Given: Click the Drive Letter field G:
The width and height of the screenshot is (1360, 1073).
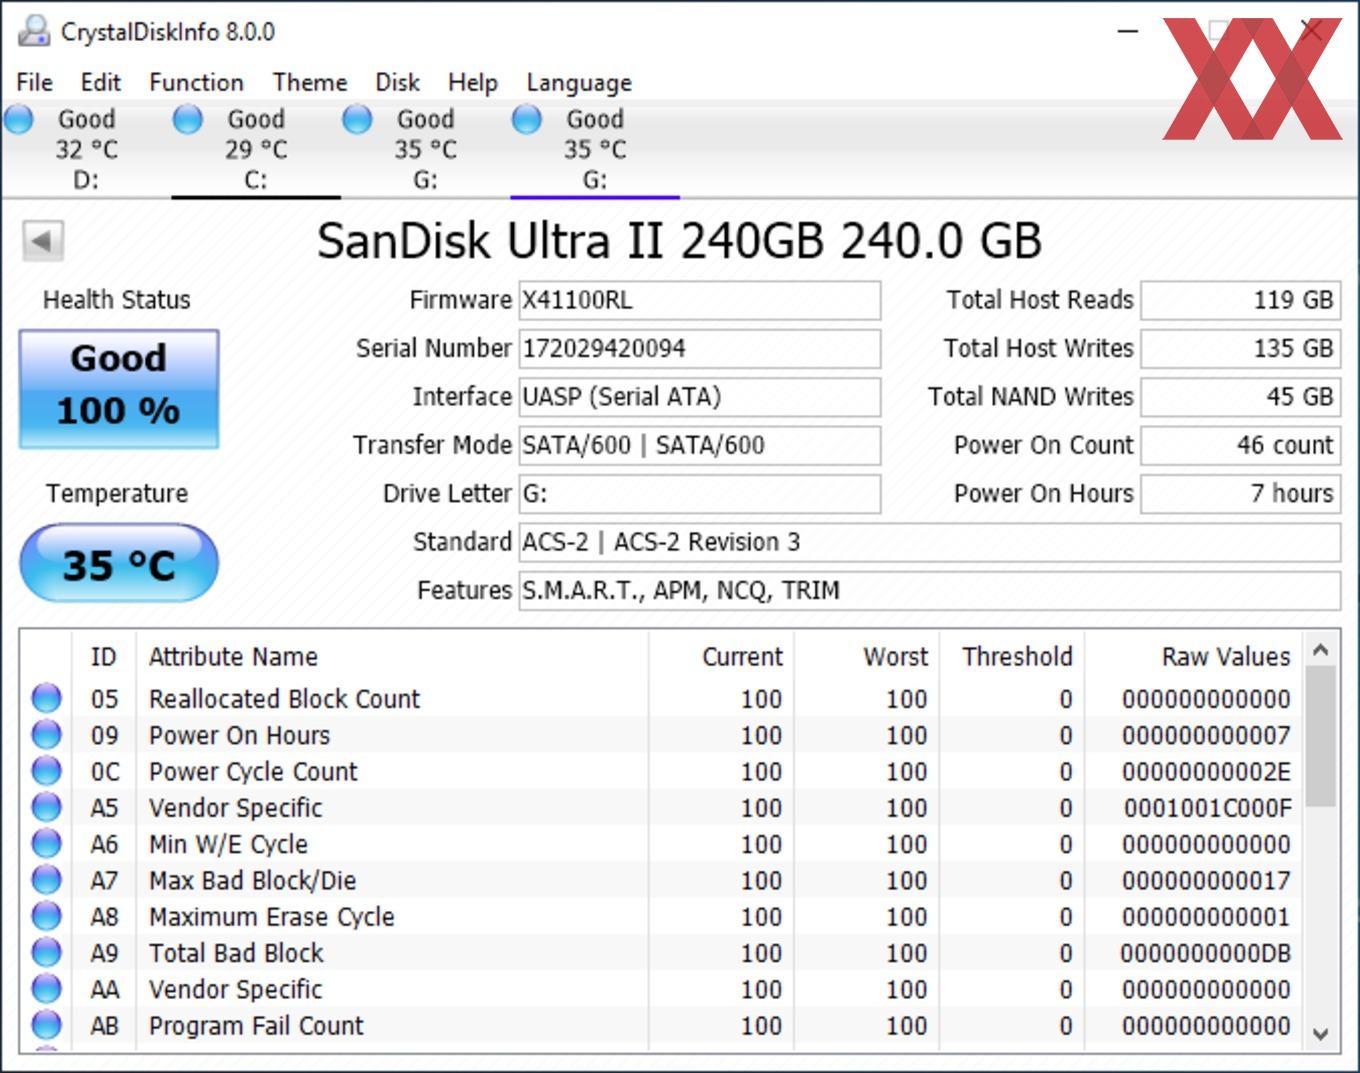Looking at the screenshot, I should coord(699,493).
